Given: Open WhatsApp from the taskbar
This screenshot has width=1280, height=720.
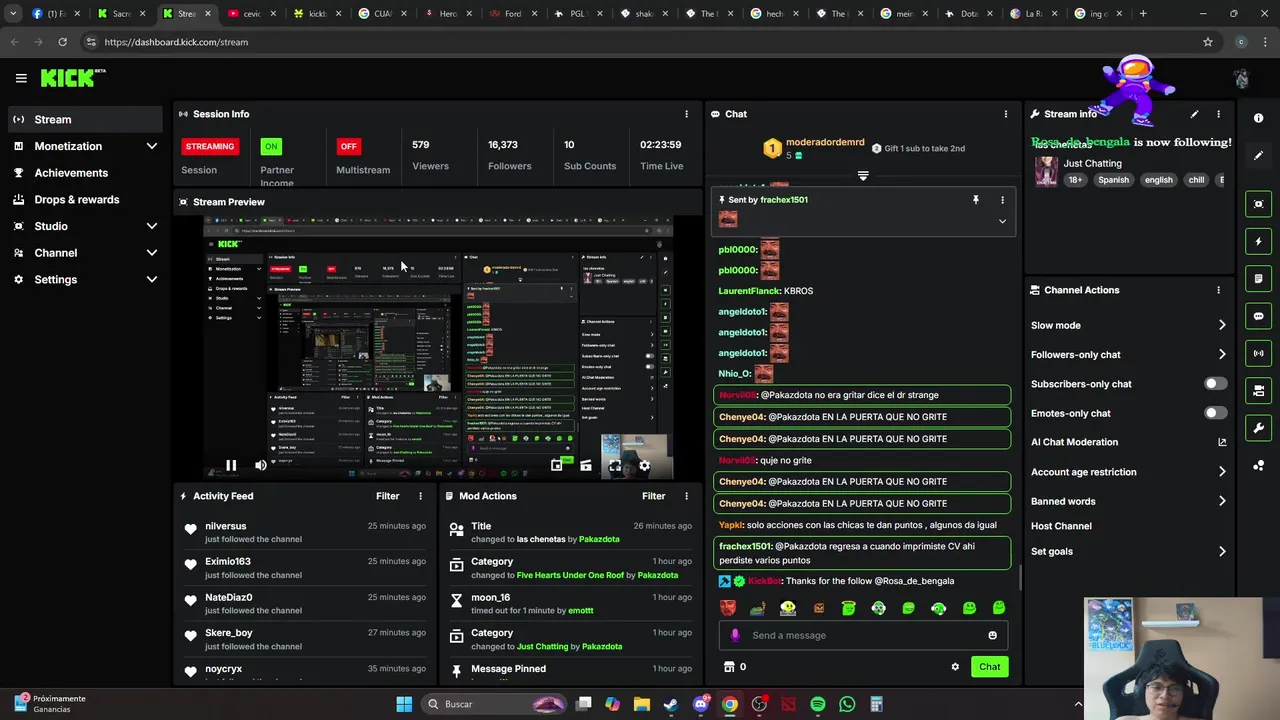Looking at the screenshot, I should click(x=847, y=704).
